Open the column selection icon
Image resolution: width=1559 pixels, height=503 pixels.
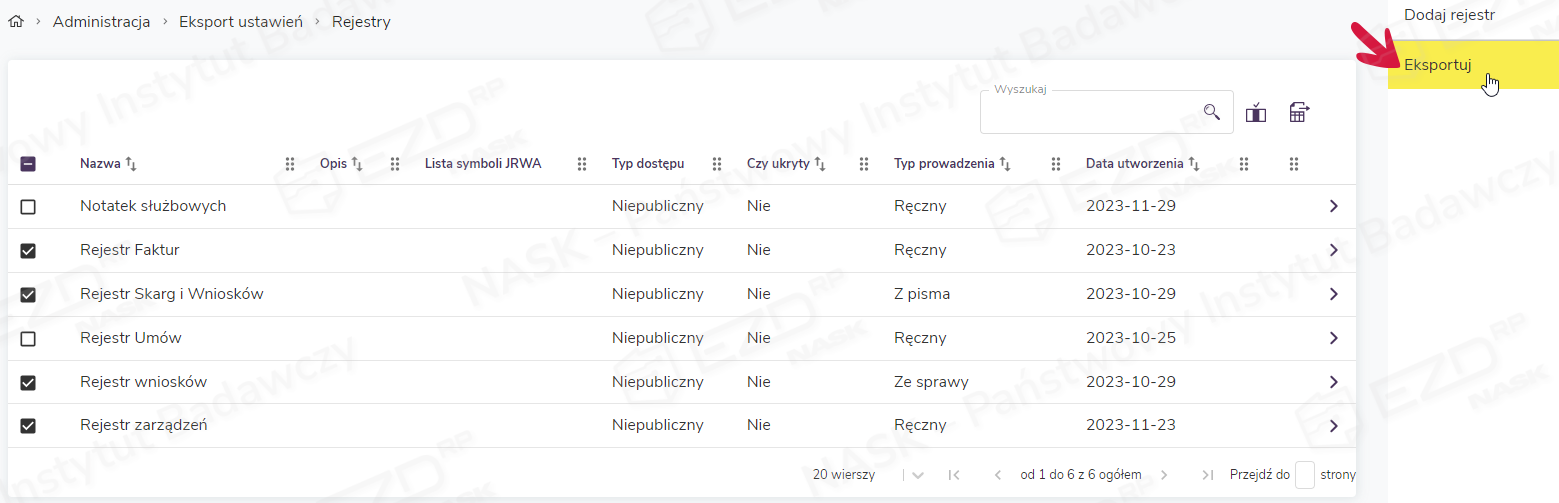tap(1256, 113)
